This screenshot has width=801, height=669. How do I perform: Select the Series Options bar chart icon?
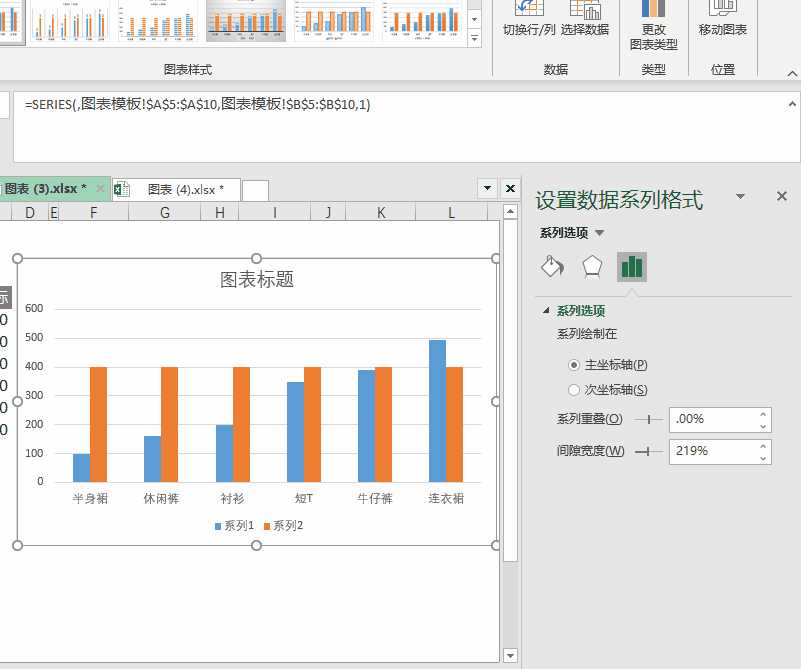pos(631,266)
